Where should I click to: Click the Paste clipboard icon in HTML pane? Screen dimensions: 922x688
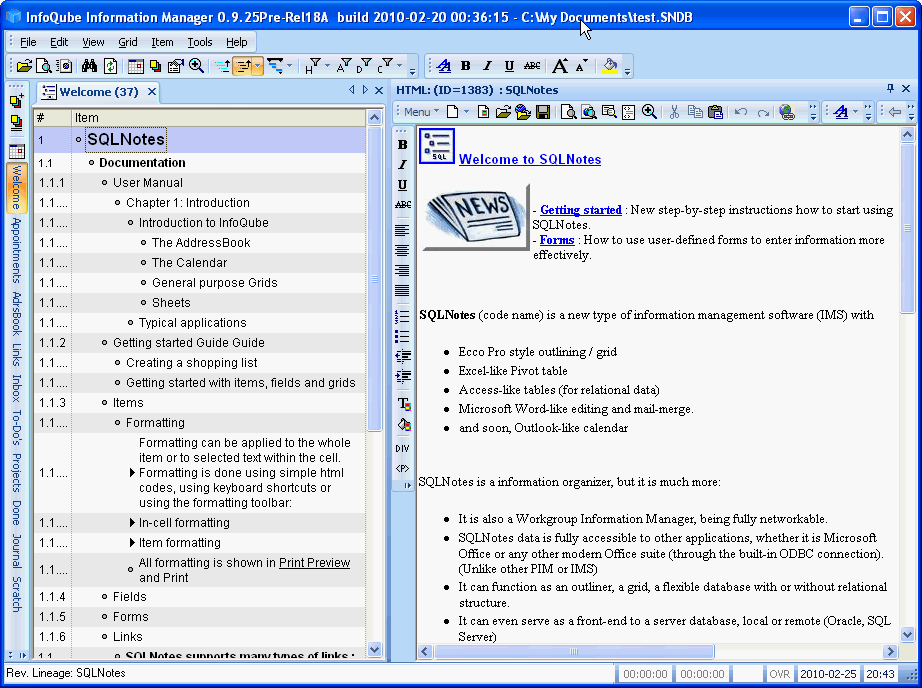tap(715, 112)
